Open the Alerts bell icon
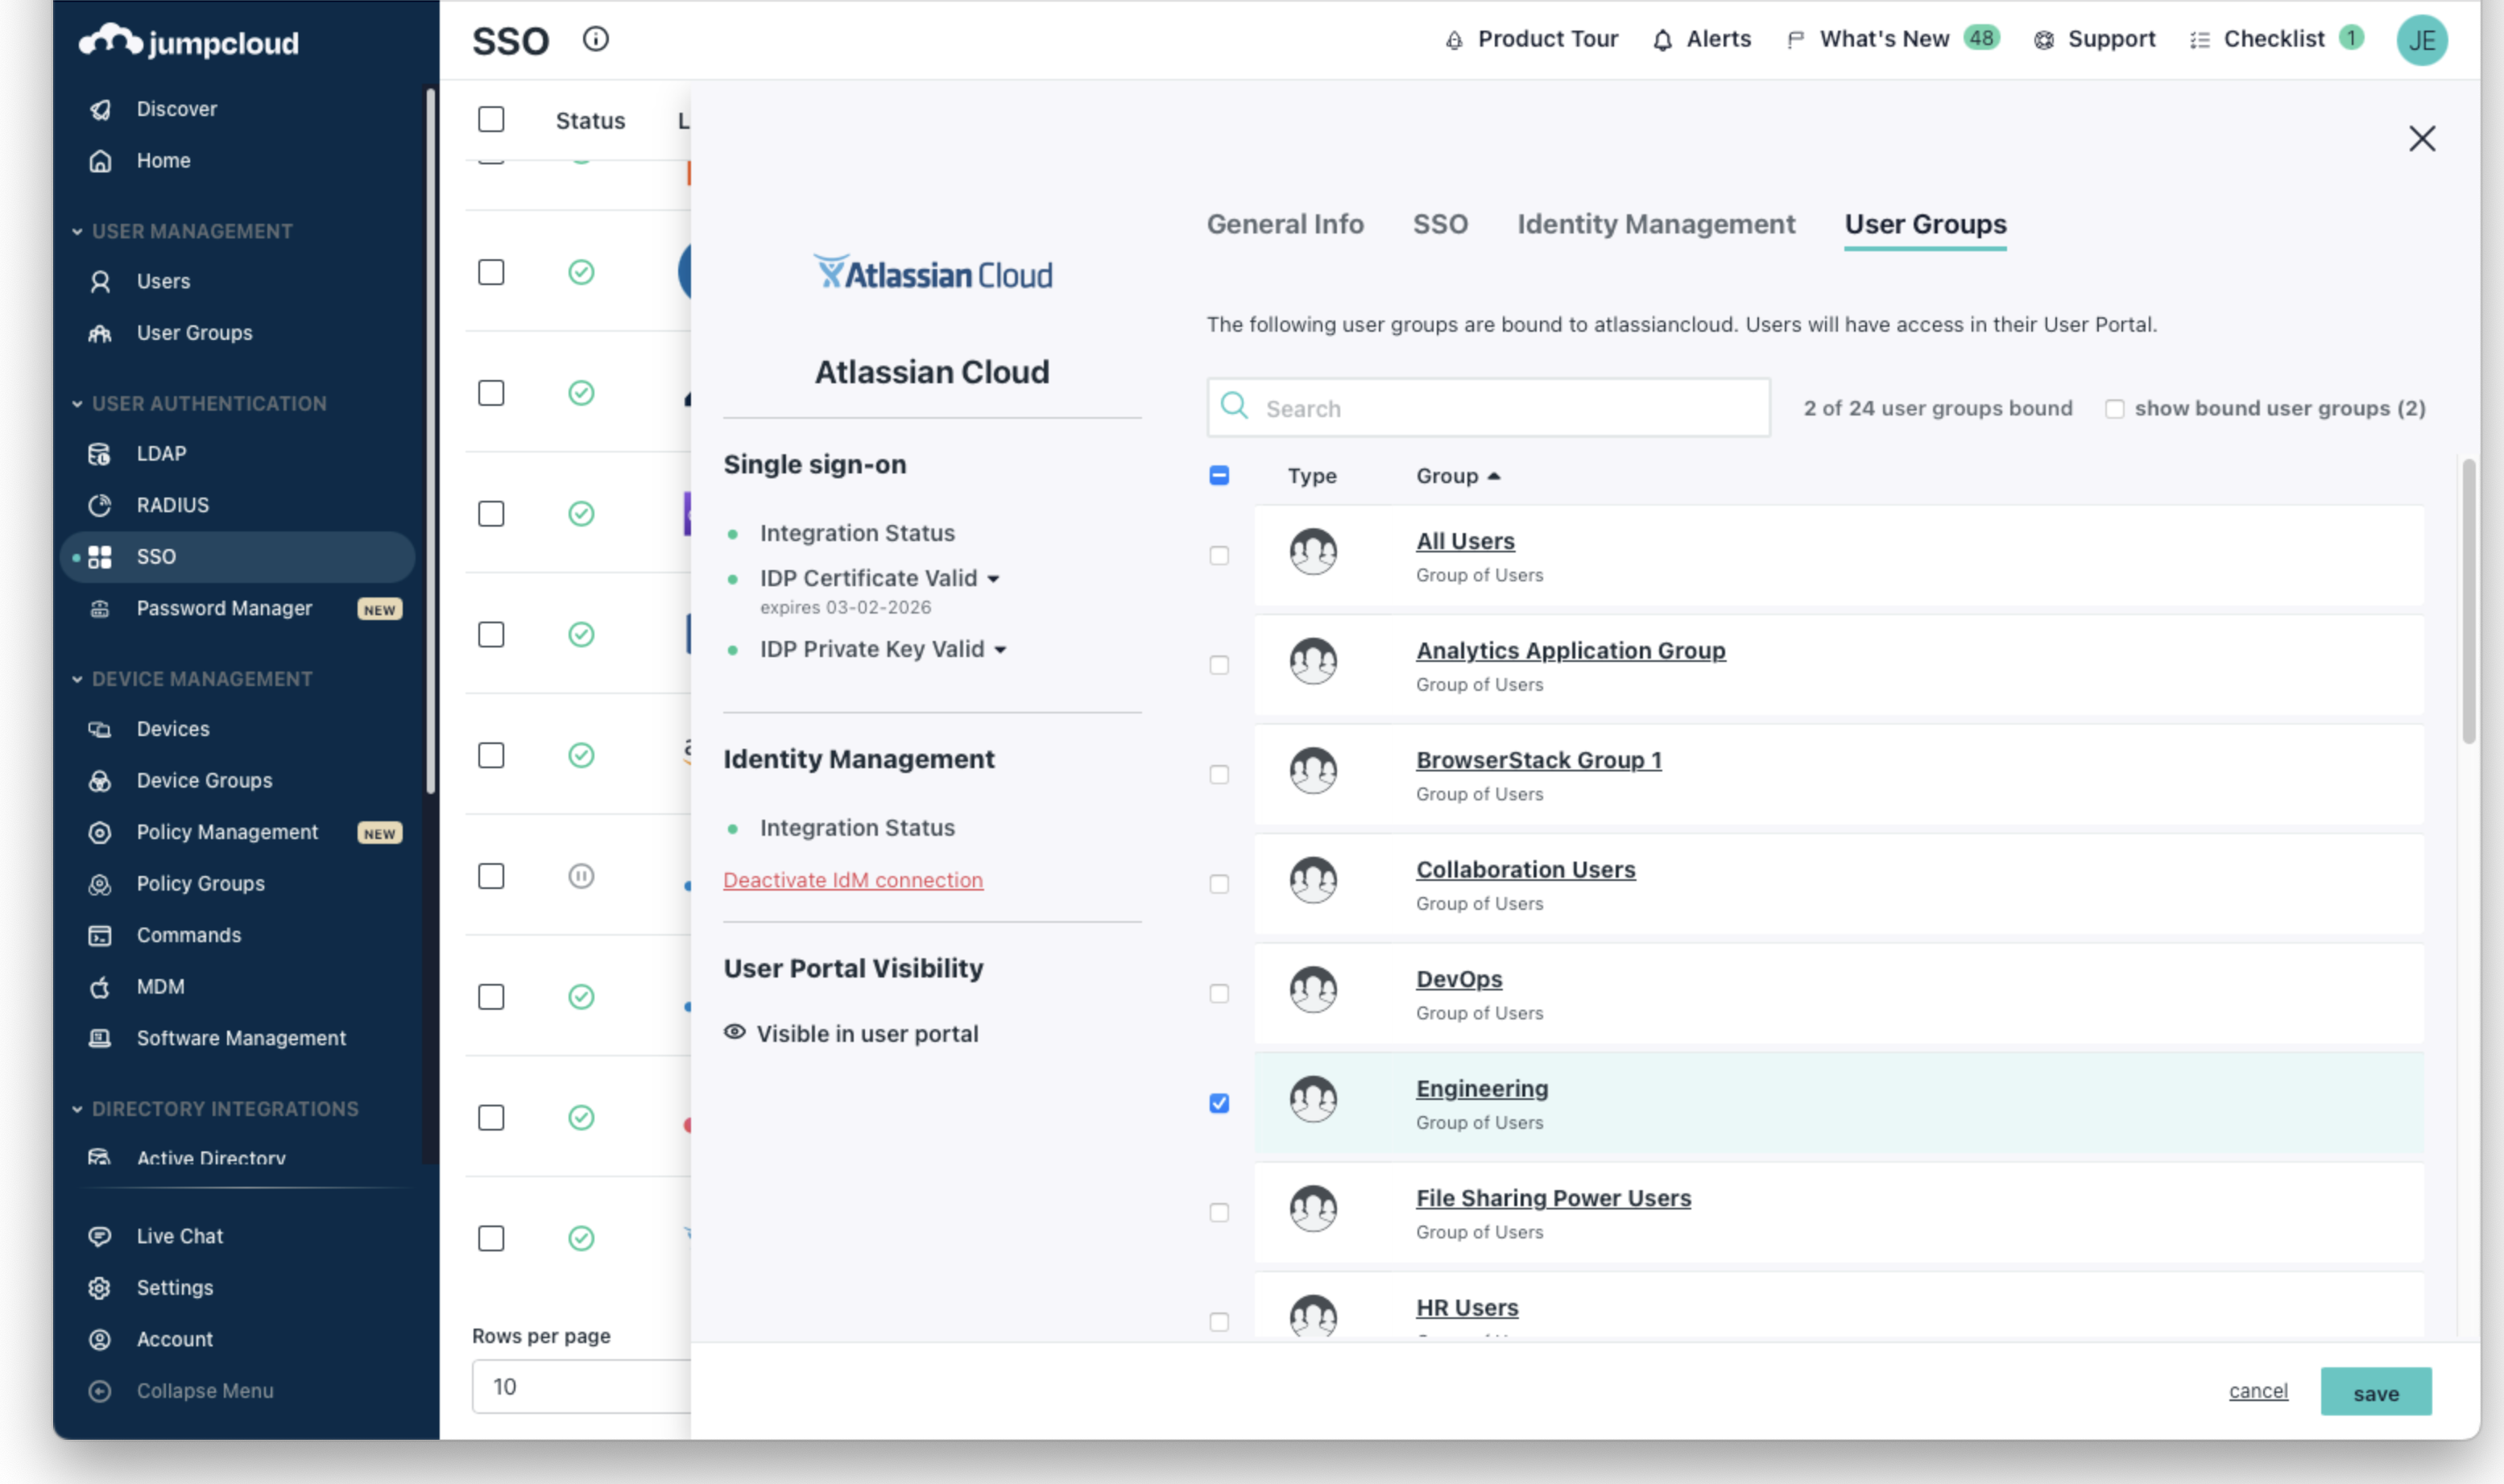Viewport: 2504px width, 1484px height. (x=1662, y=40)
